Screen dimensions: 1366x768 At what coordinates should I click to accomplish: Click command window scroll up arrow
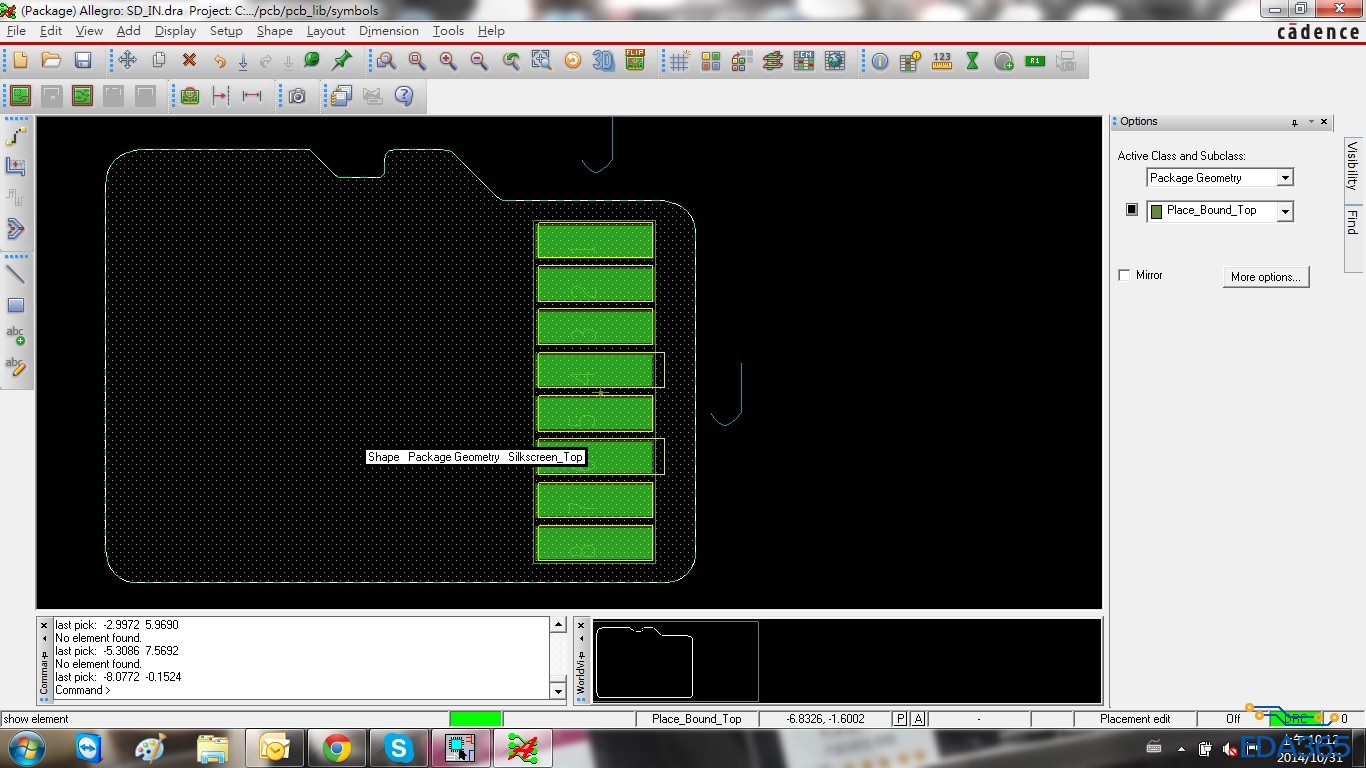[x=558, y=625]
